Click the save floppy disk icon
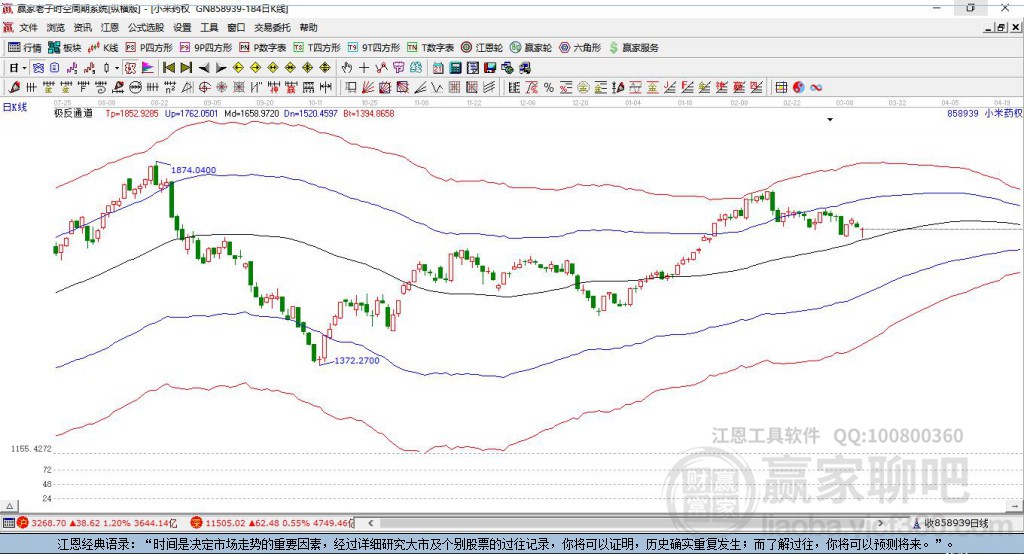Viewport: 1024px width, 554px height. click(x=490, y=68)
